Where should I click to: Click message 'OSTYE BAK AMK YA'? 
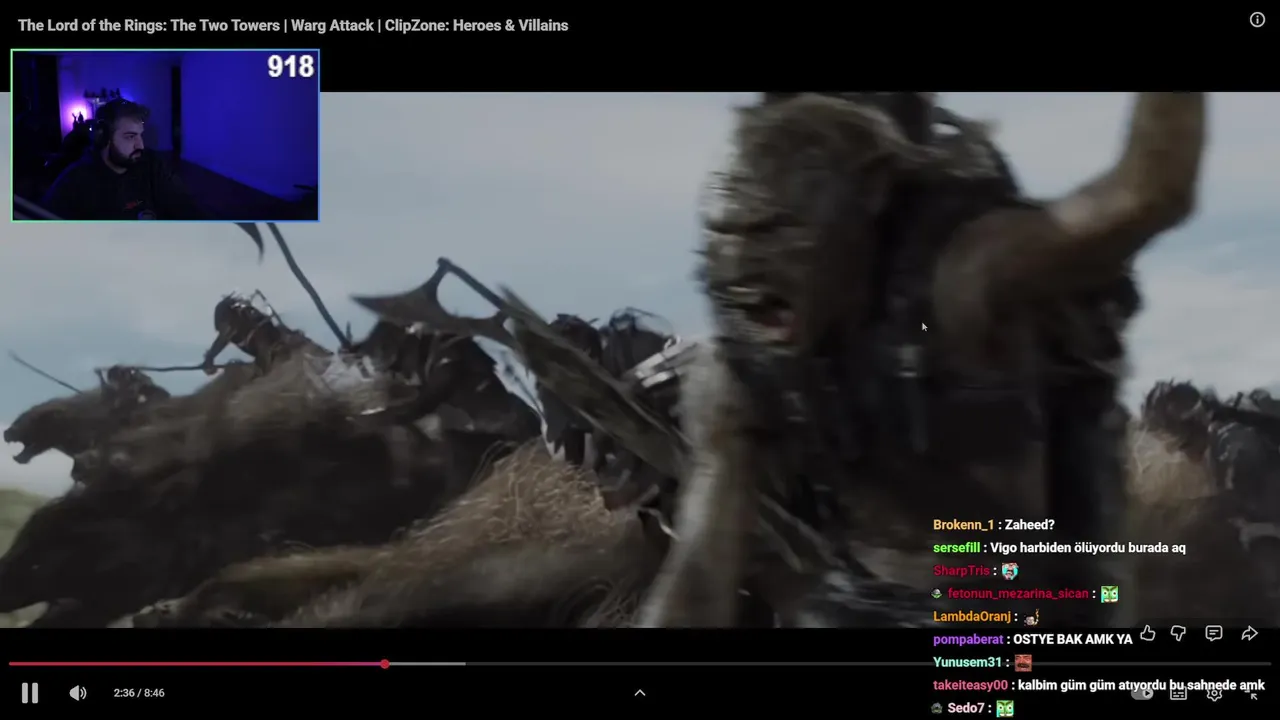click(x=1073, y=640)
